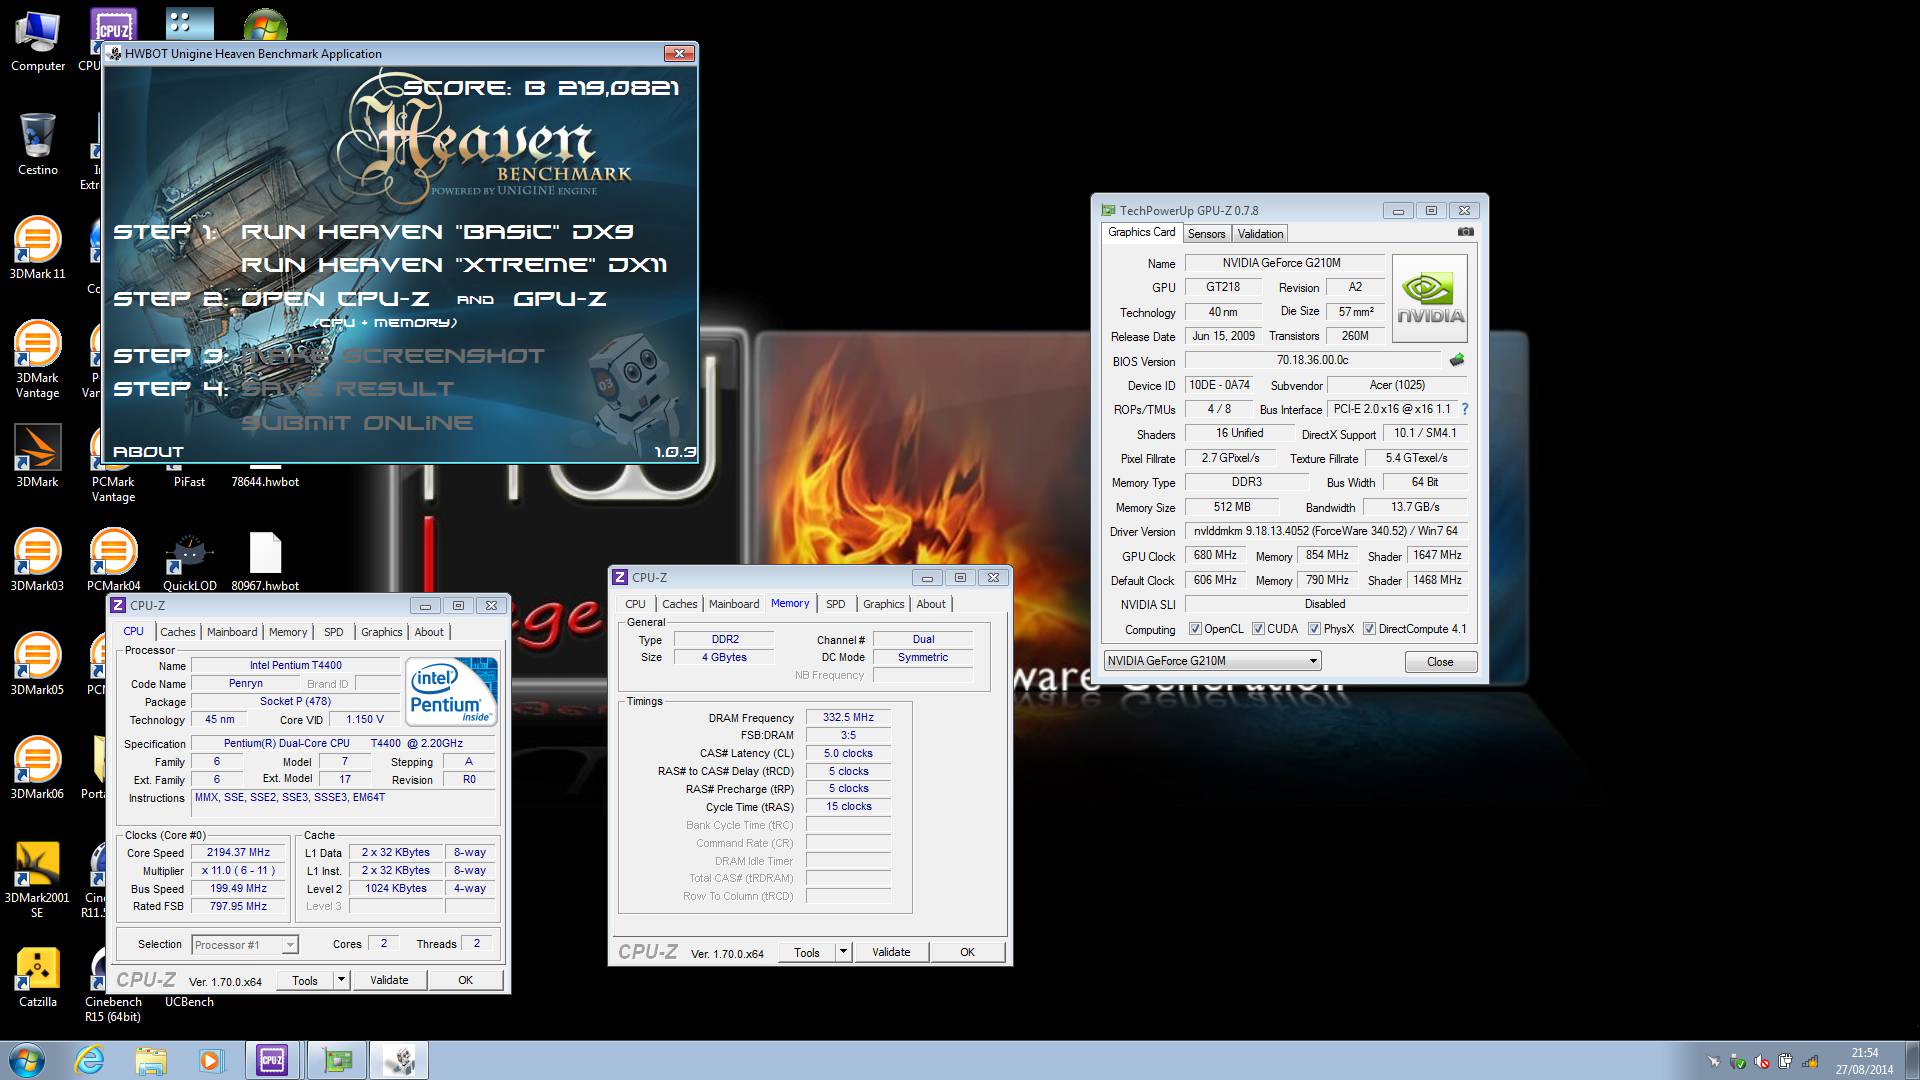1920x1080 pixels.
Task: Open the 80967.hwbot file
Action: [265, 560]
